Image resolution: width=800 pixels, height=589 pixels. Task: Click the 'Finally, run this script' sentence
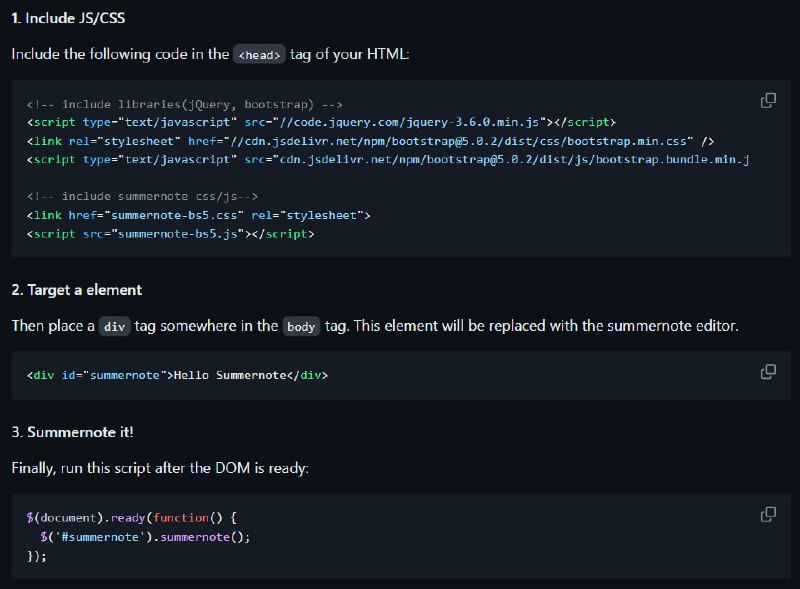coord(160,468)
